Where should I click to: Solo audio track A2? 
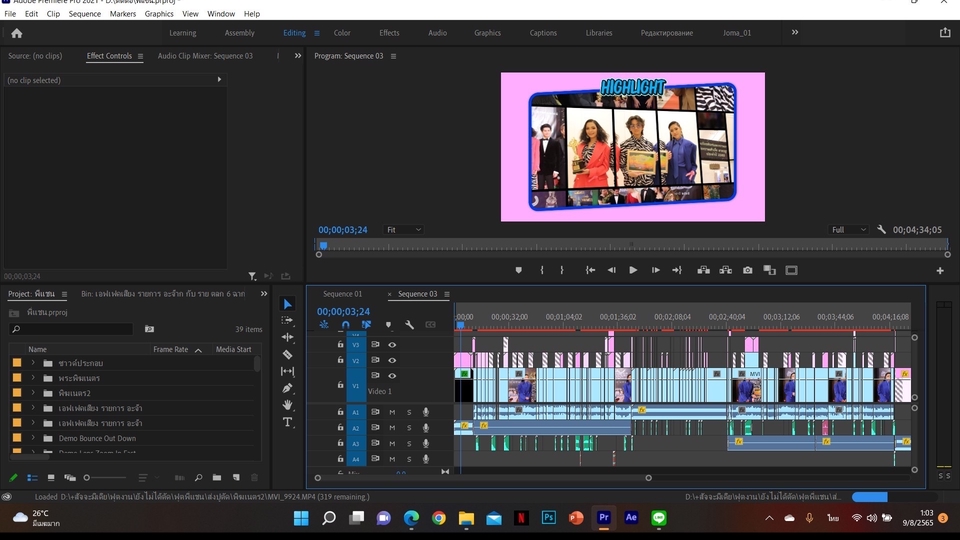pos(409,428)
